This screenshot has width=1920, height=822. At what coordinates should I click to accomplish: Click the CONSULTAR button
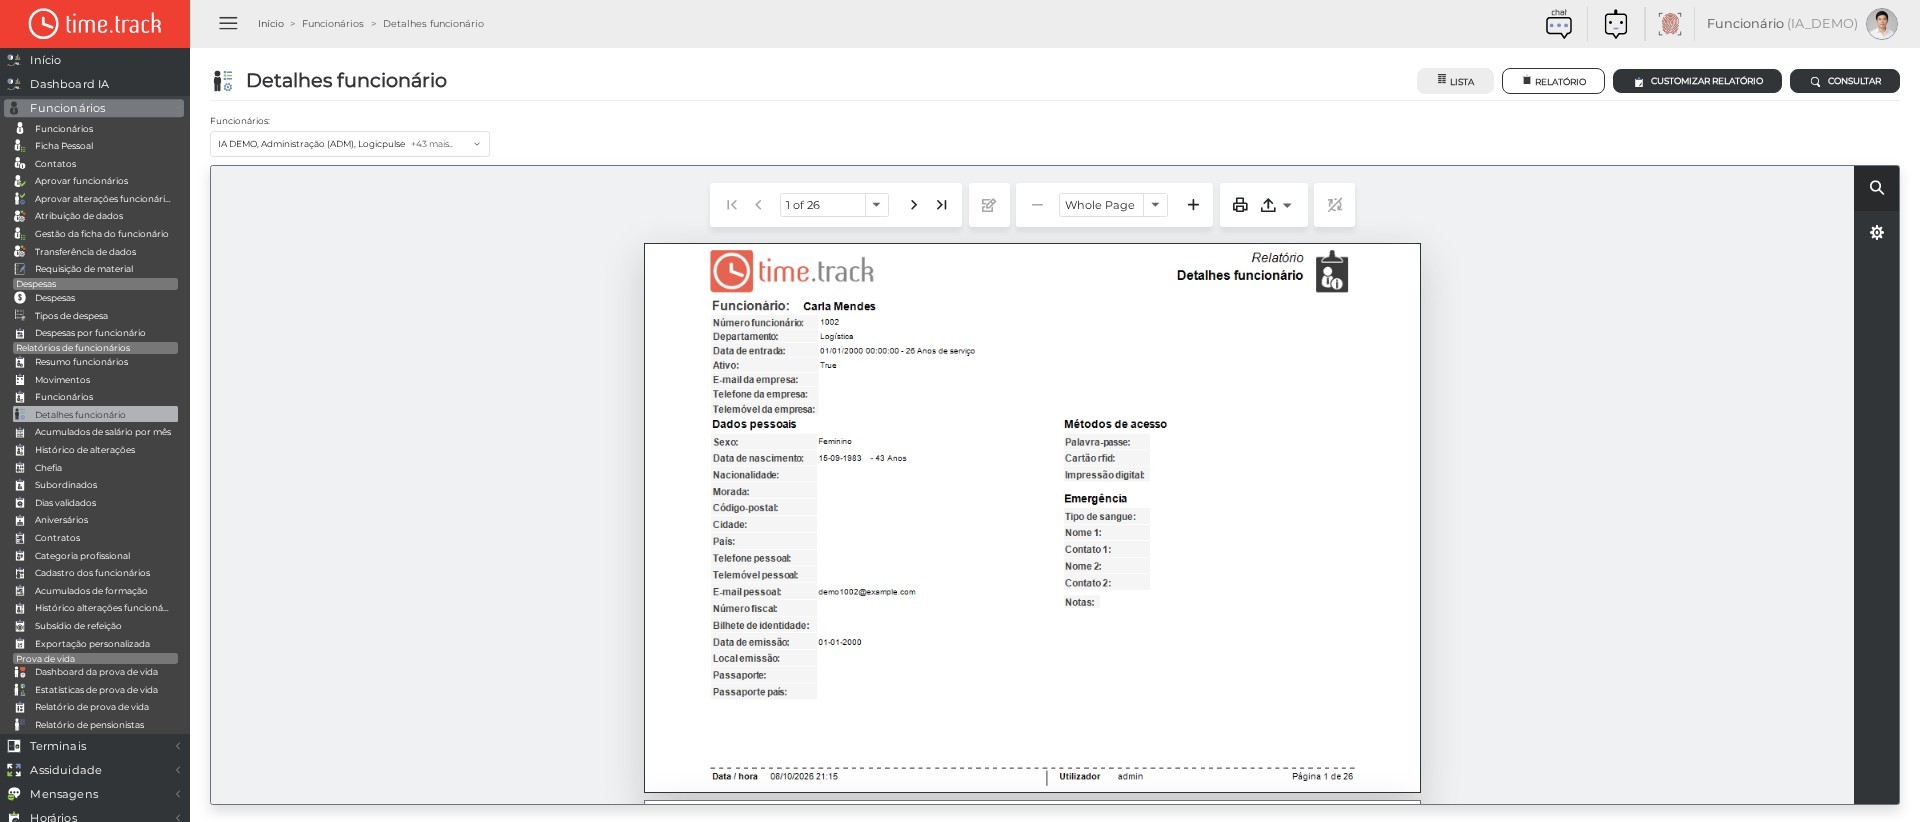(x=1845, y=81)
